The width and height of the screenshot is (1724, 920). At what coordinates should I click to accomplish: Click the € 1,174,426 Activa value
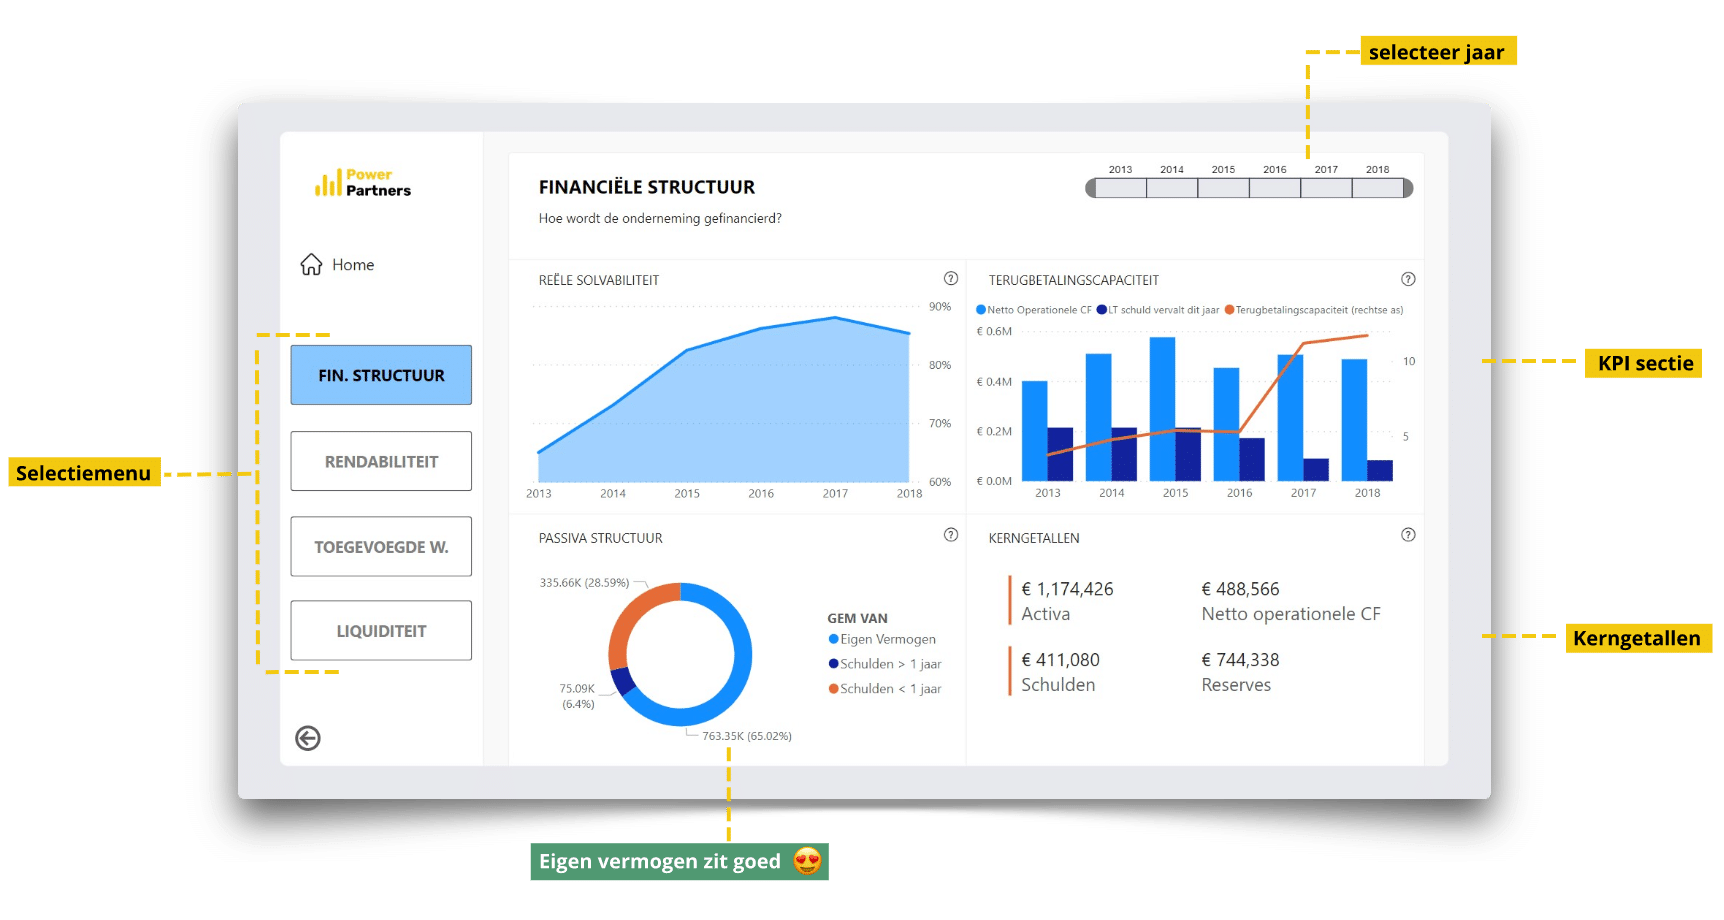point(1067,589)
